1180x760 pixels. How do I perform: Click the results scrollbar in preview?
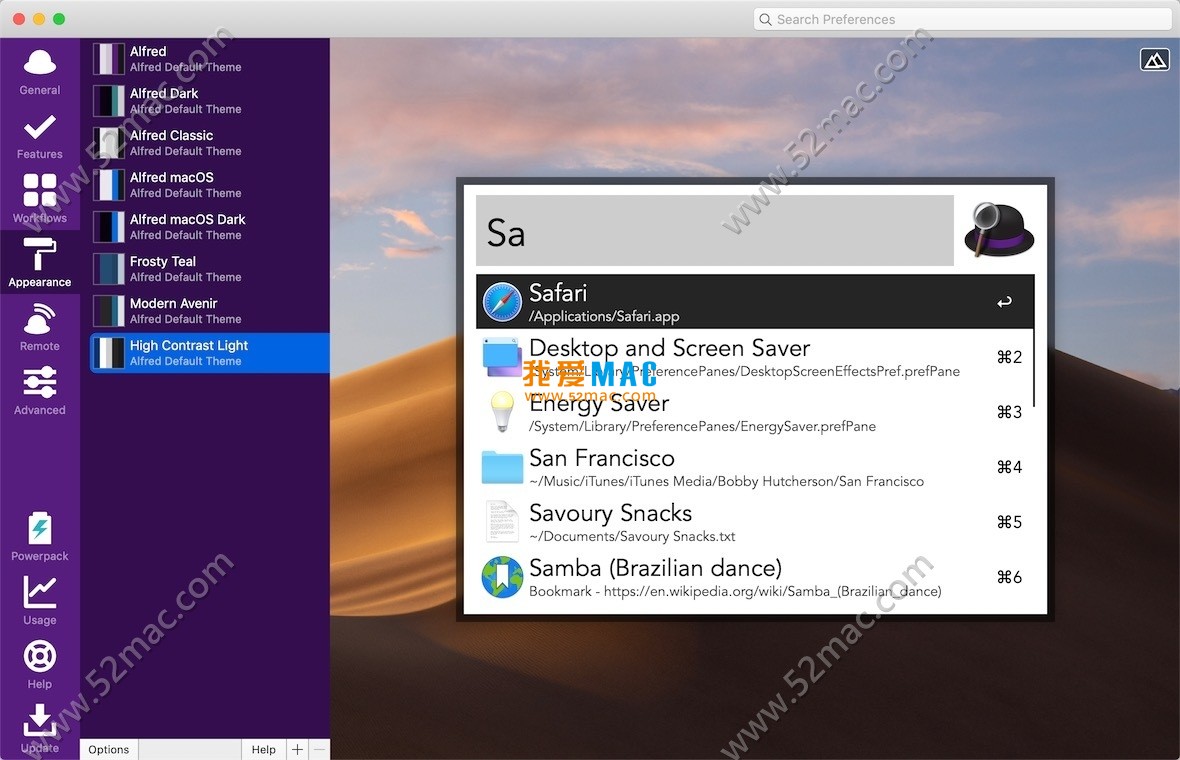[x=1034, y=368]
